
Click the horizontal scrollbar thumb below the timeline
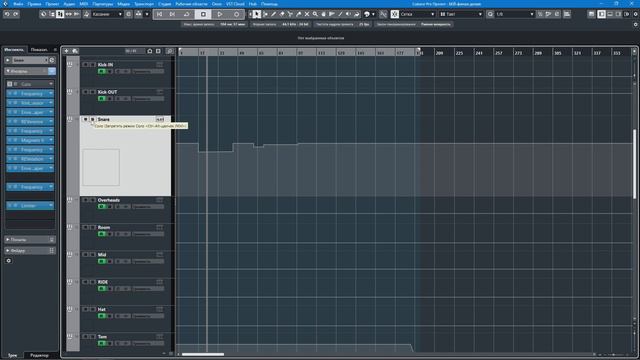[203, 354]
